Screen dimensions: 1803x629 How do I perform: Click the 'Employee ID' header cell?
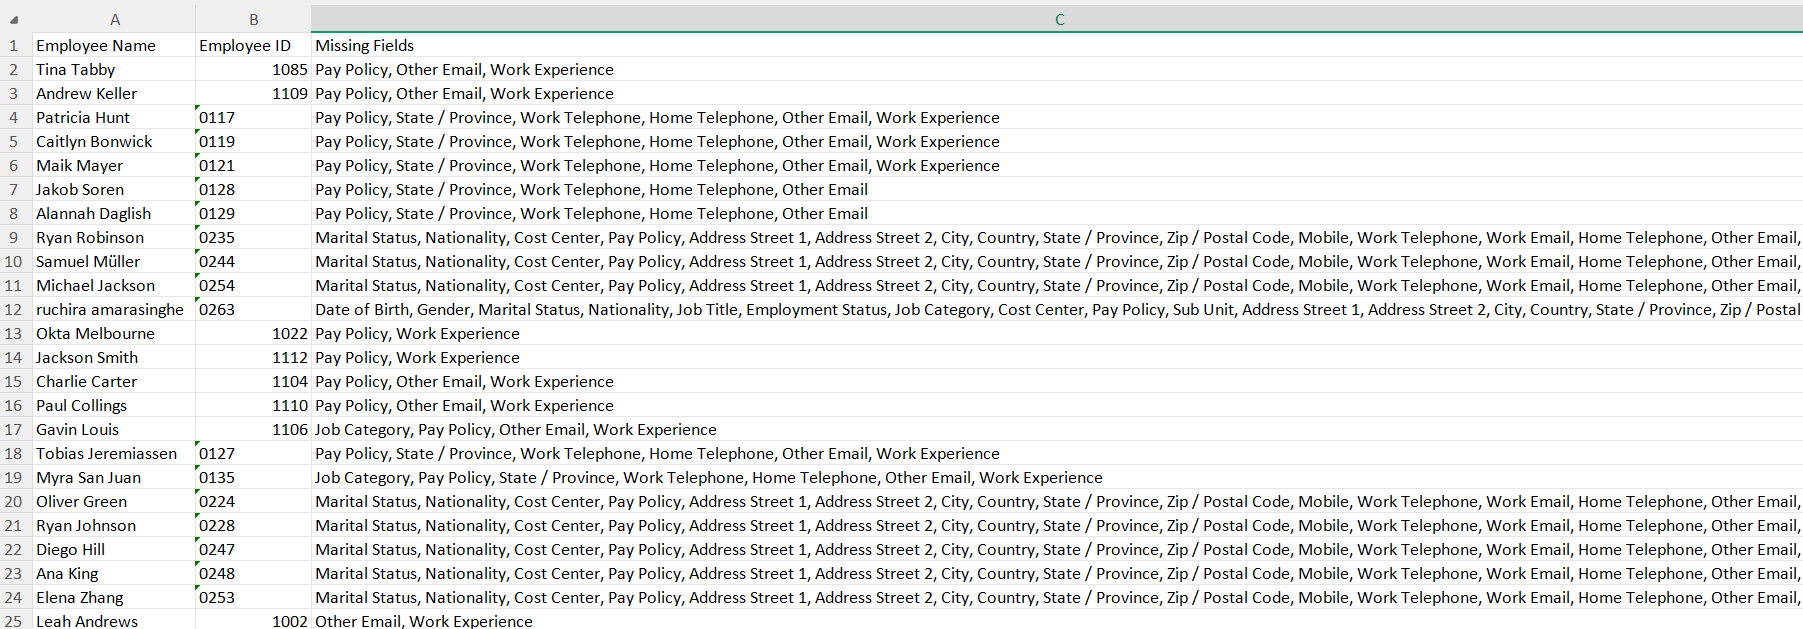(x=253, y=45)
